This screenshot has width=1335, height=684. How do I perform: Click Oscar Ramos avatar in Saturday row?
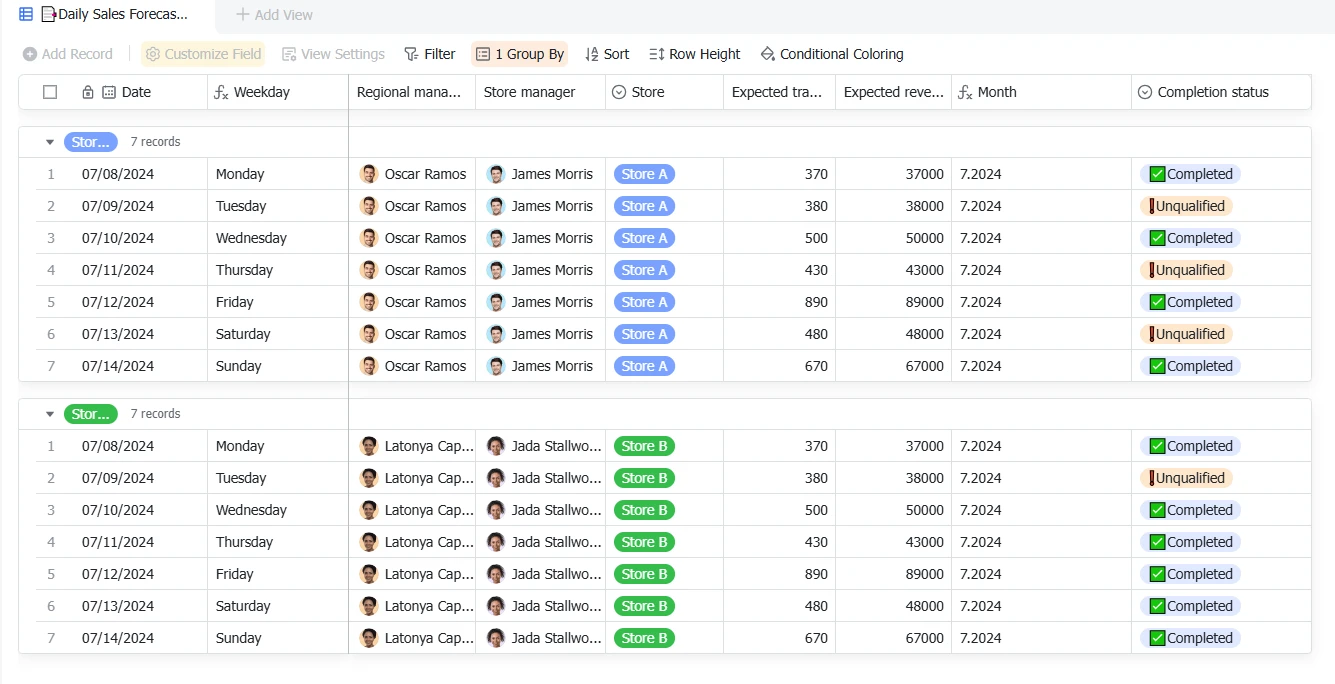click(369, 334)
